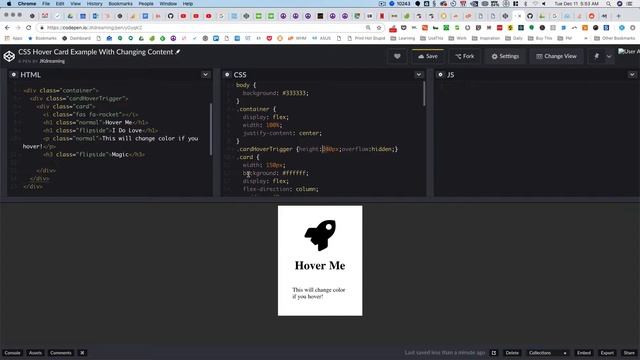640x360 pixels.
Task: Open the Console panel
Action: tap(12, 353)
